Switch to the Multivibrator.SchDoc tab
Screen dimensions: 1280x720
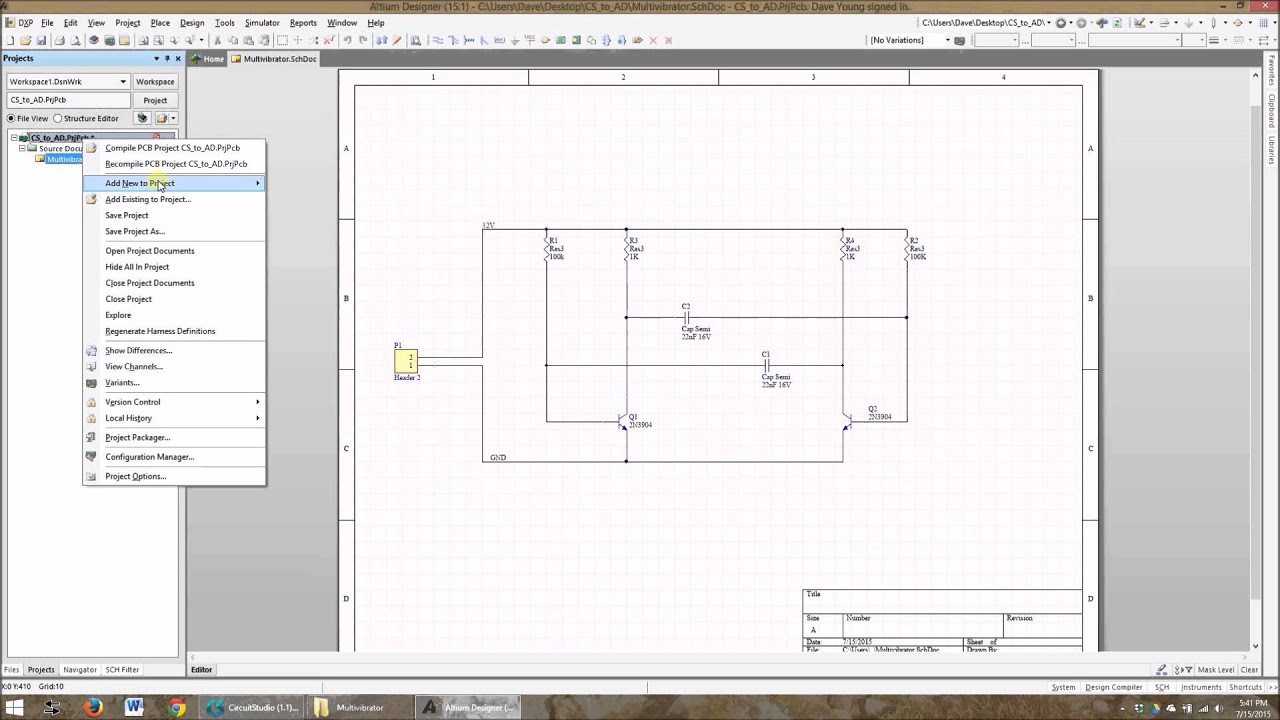click(x=275, y=59)
